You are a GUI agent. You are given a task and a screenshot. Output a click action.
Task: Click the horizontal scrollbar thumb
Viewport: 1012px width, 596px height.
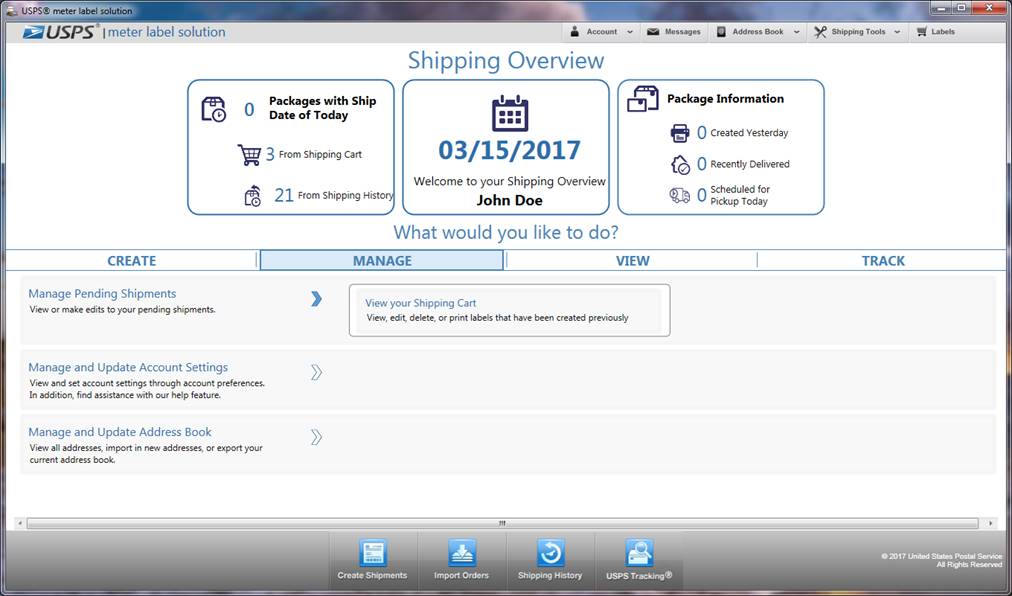[502, 523]
